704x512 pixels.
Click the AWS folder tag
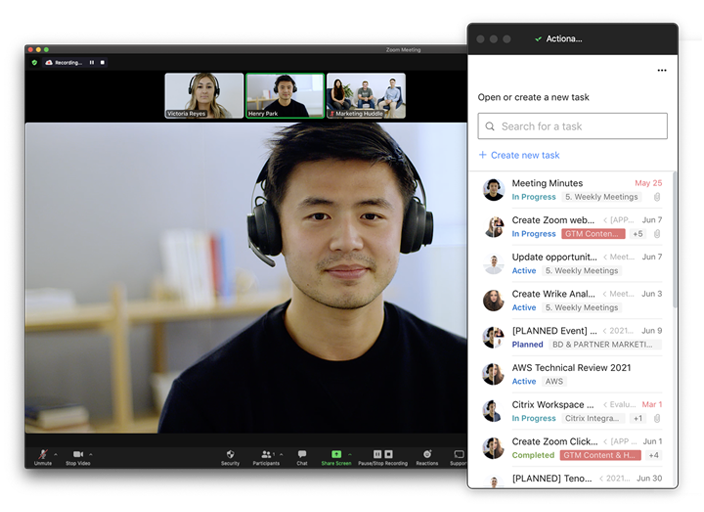[x=554, y=381]
